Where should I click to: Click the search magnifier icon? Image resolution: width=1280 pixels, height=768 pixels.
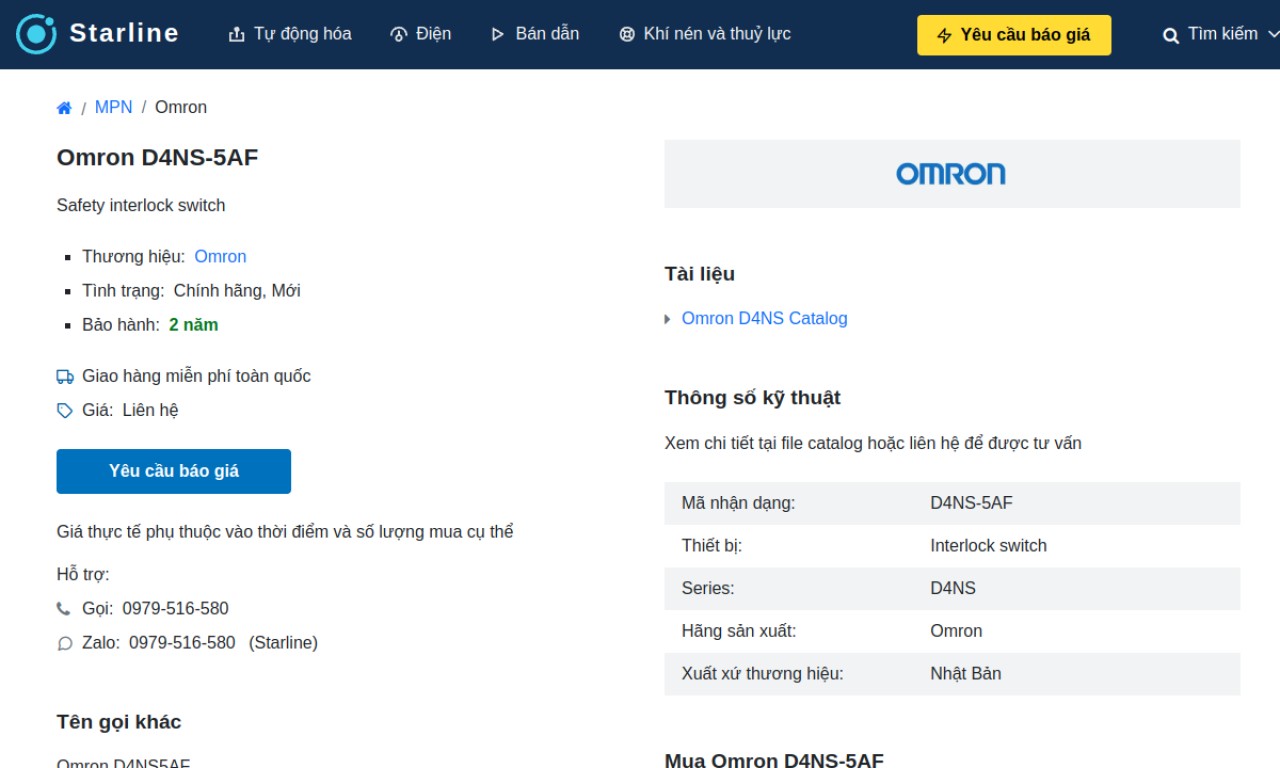(x=1171, y=36)
